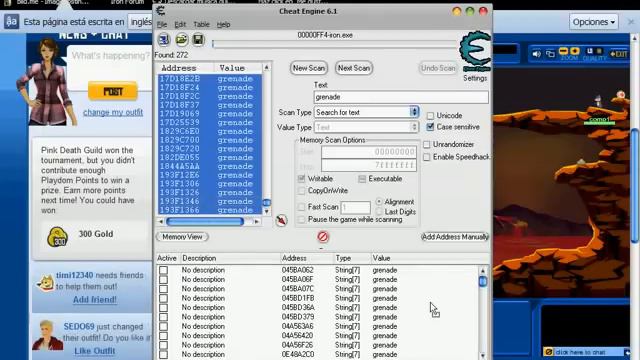Enable the Fast Scan checkbox
The image size is (640, 360).
pyautogui.click(x=301, y=207)
